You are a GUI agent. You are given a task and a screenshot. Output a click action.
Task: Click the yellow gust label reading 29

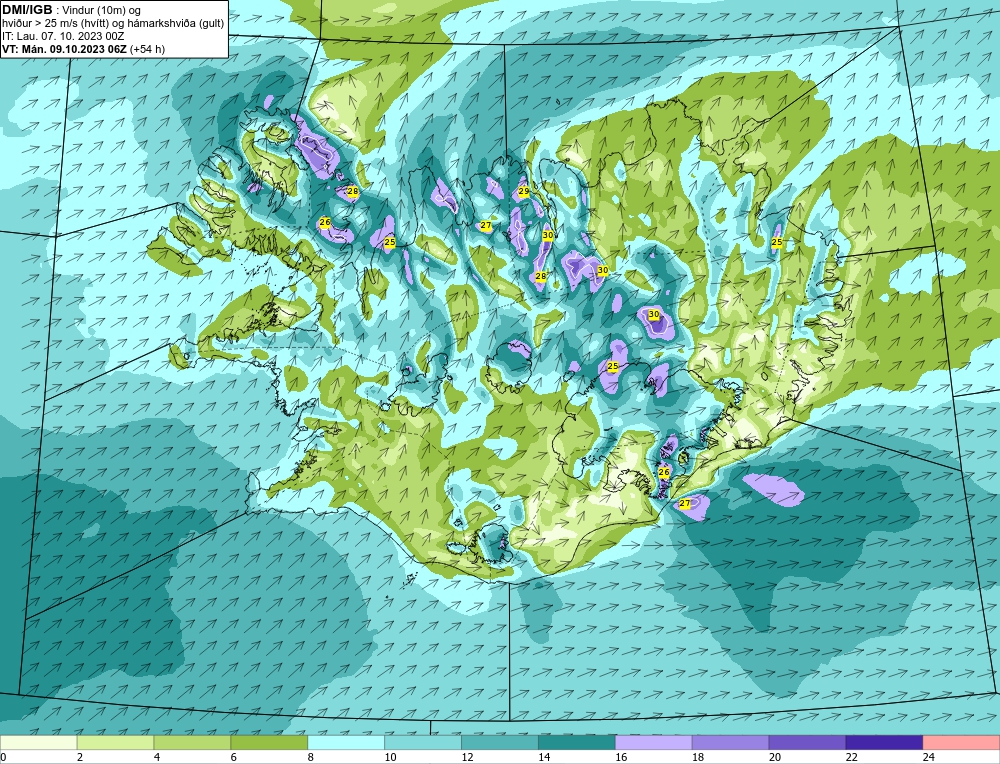(x=524, y=191)
